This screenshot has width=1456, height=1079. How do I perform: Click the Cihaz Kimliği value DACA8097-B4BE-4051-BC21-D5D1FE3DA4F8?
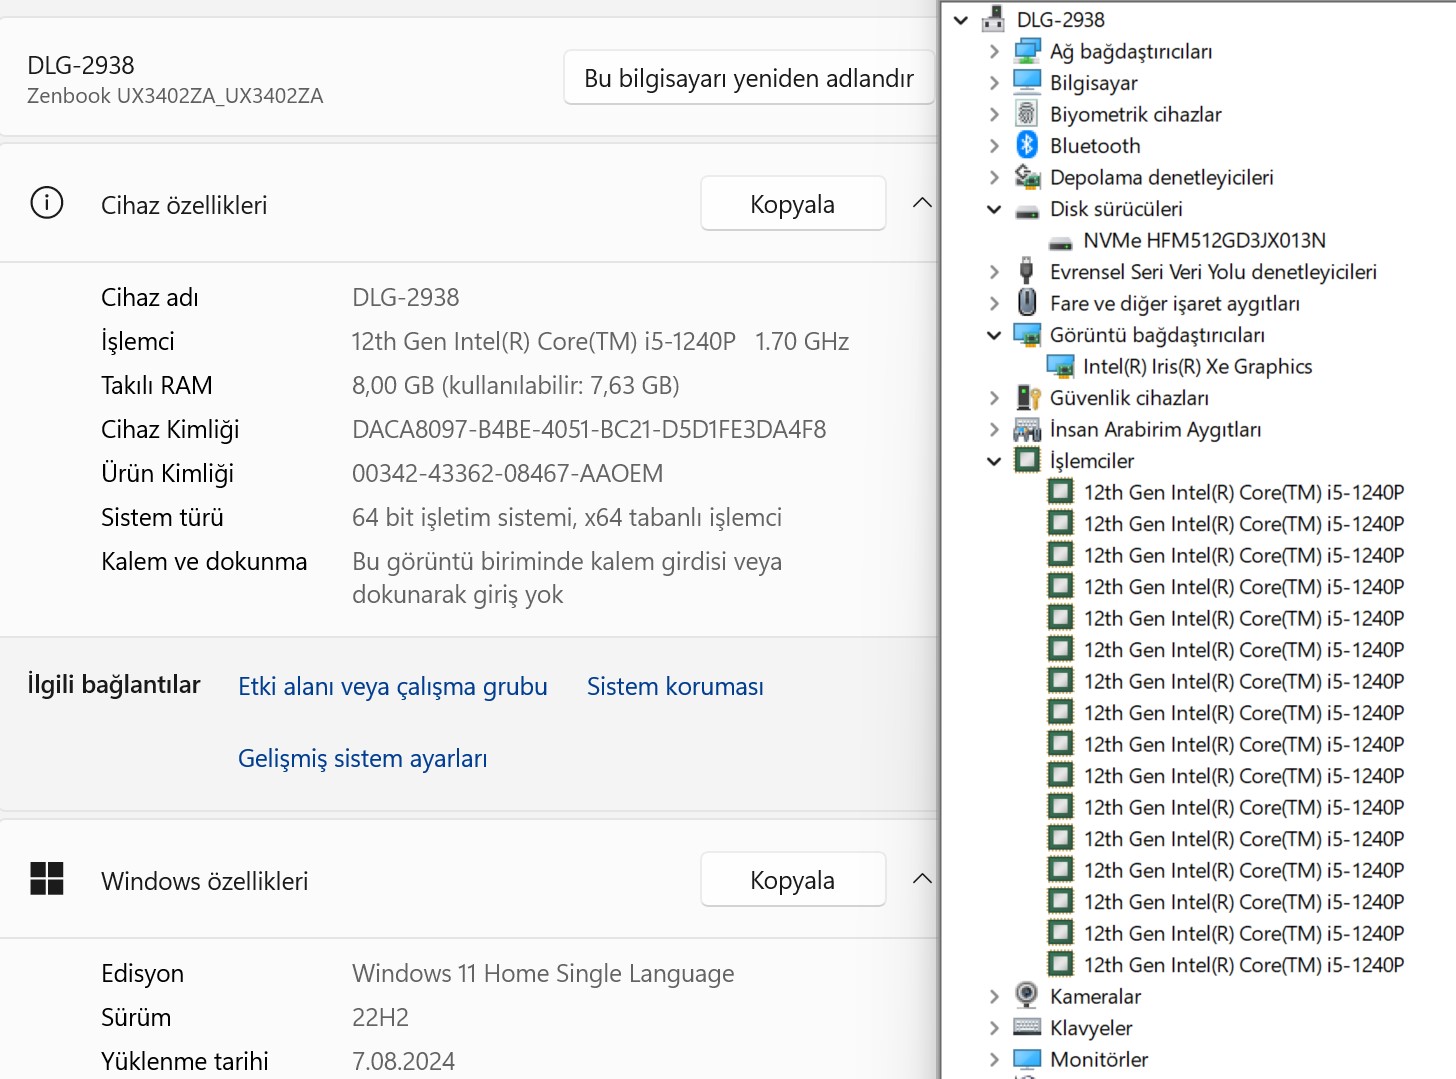589,430
